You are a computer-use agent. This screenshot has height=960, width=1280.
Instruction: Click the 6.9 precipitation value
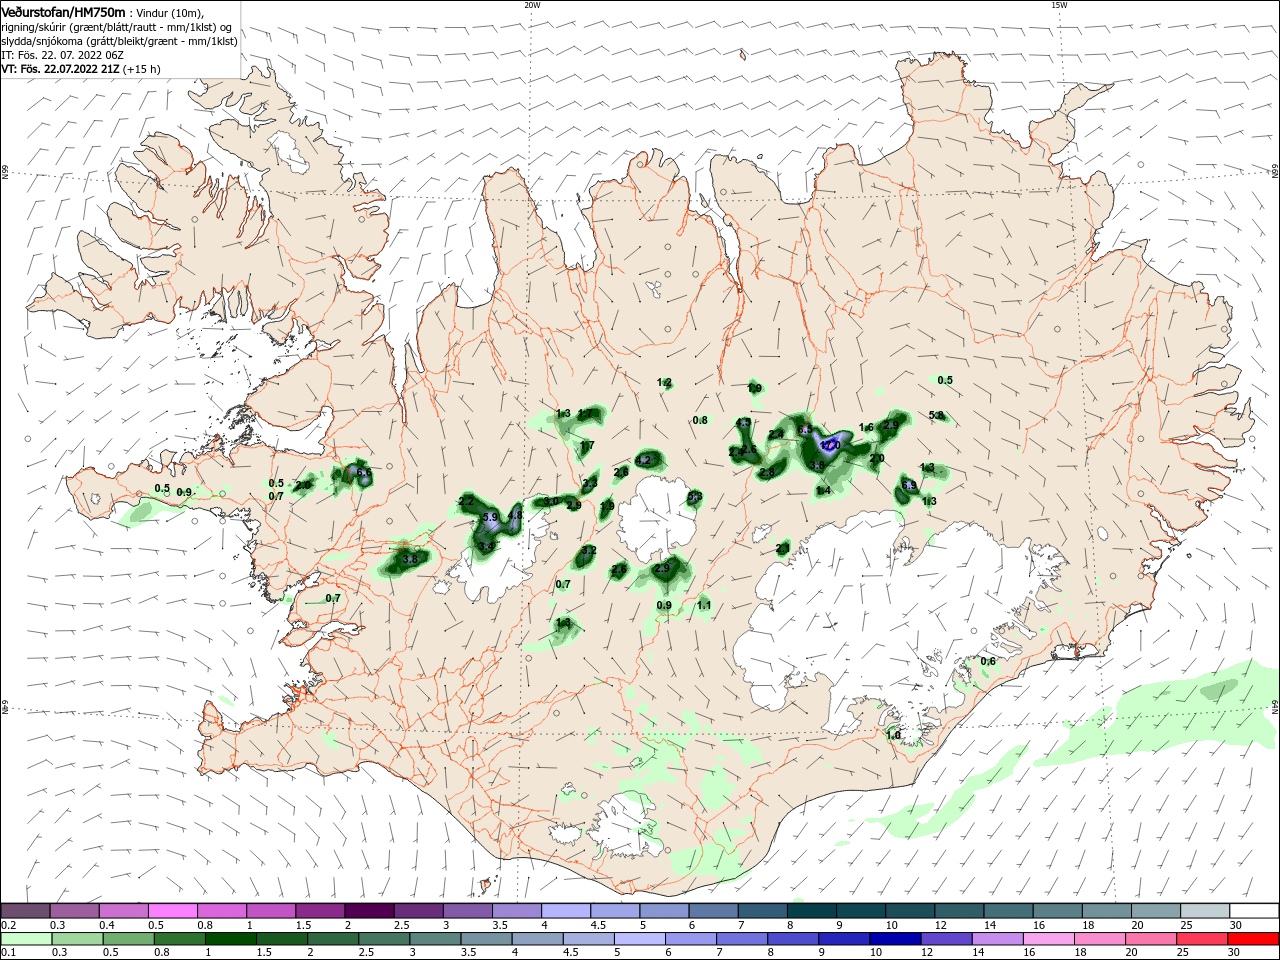(909, 486)
